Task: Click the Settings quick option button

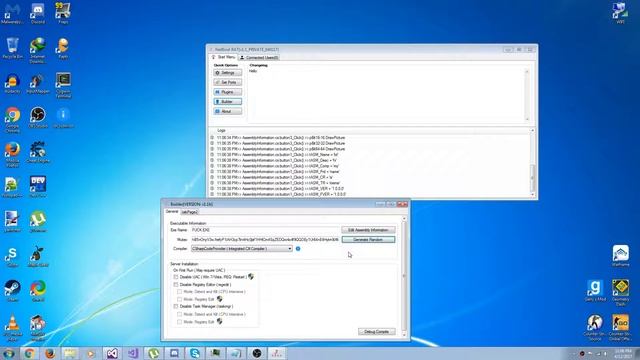Action: pyautogui.click(x=227, y=73)
